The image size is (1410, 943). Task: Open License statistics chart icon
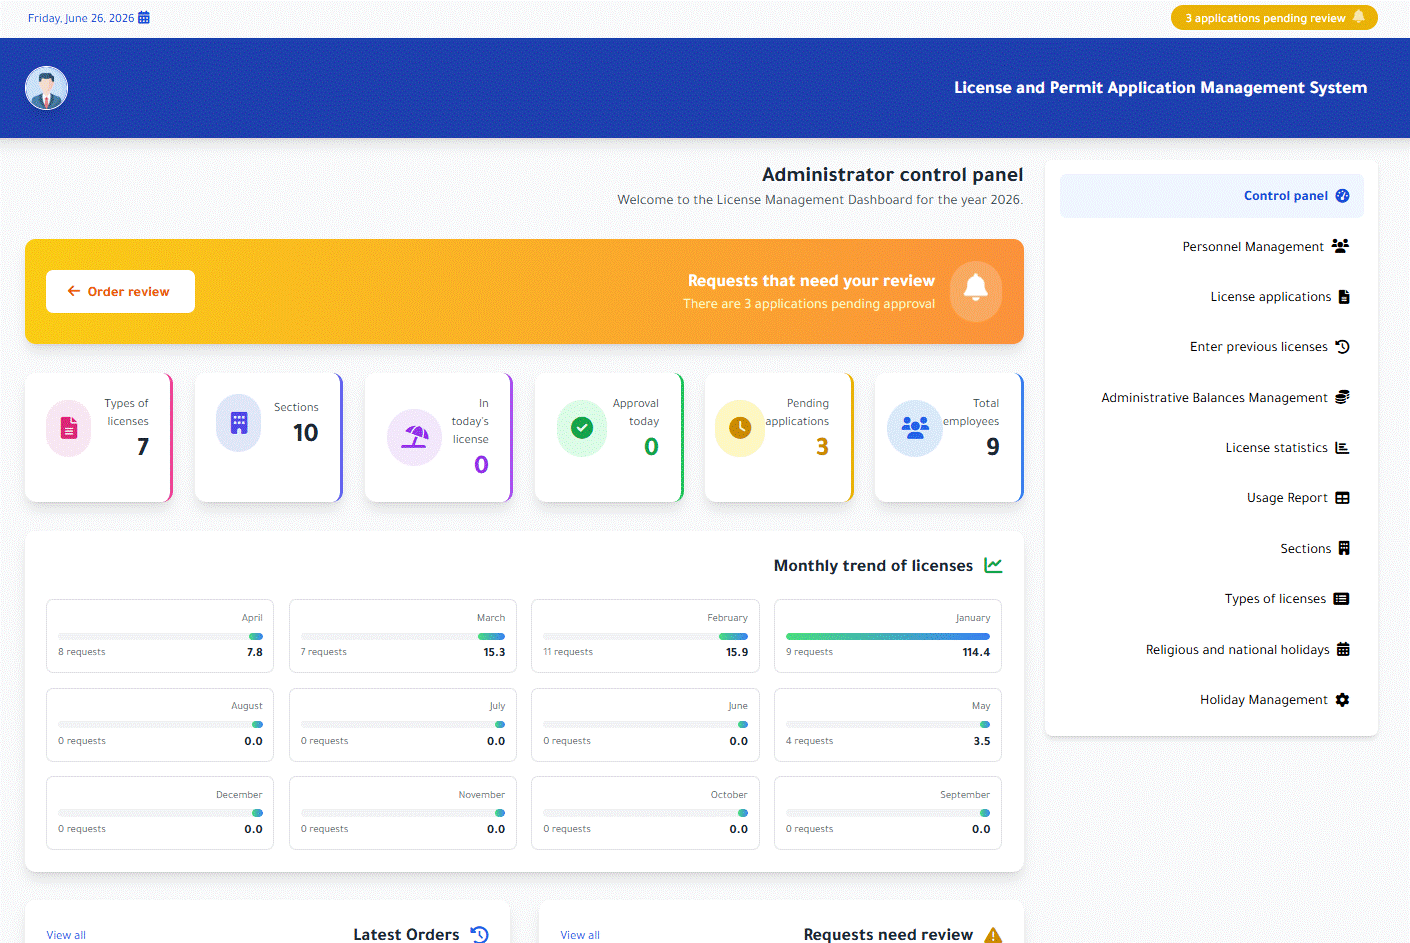point(1342,448)
